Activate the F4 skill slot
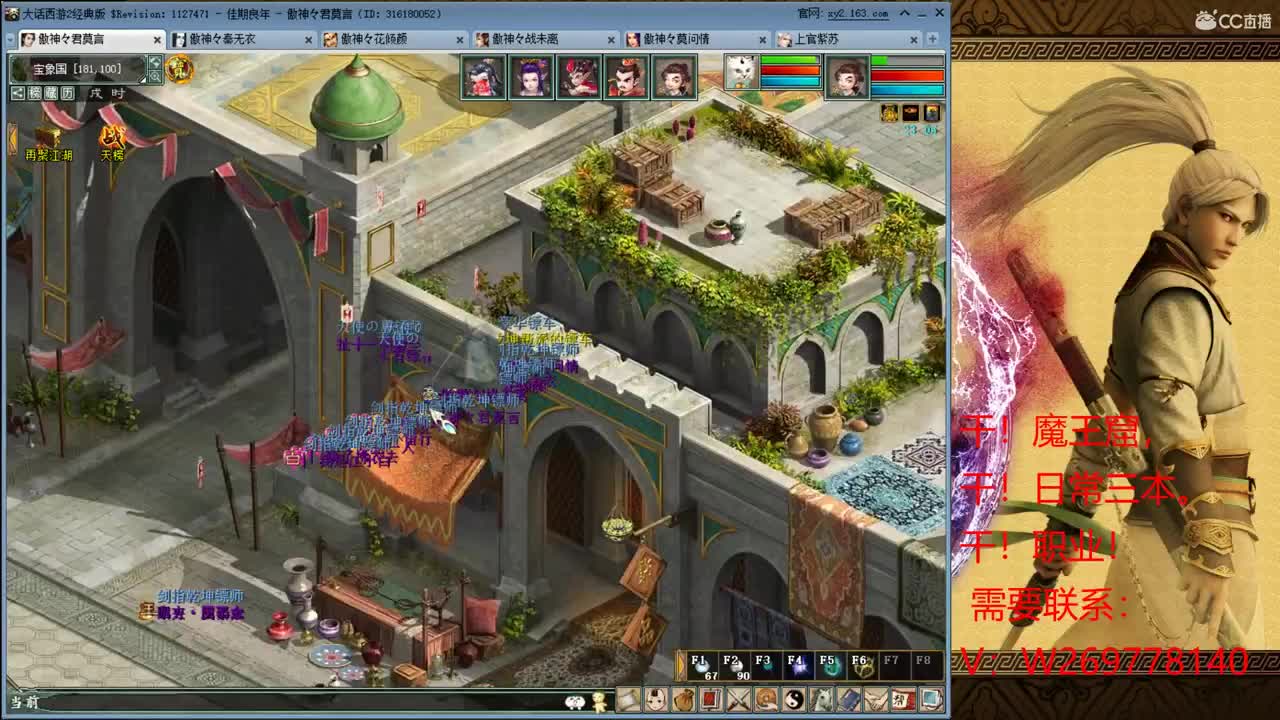1280x720 pixels. (x=798, y=667)
